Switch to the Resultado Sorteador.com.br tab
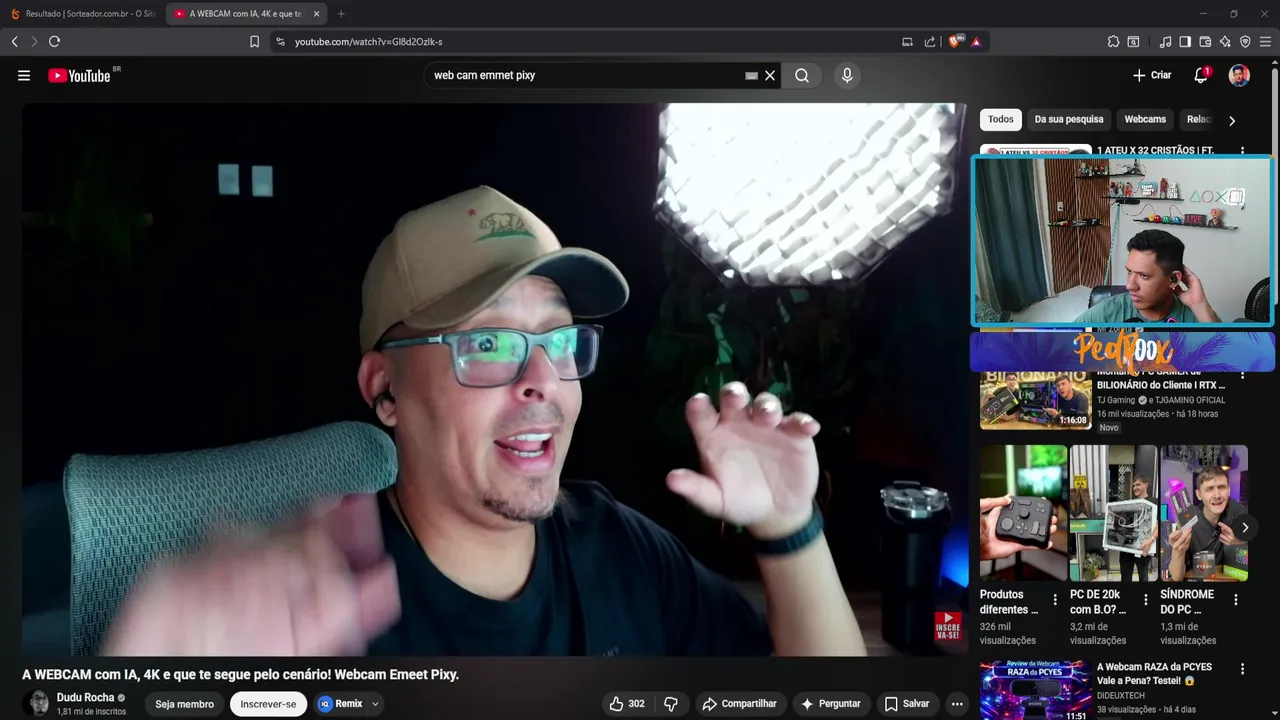Viewport: 1280px width, 720px height. (82, 14)
